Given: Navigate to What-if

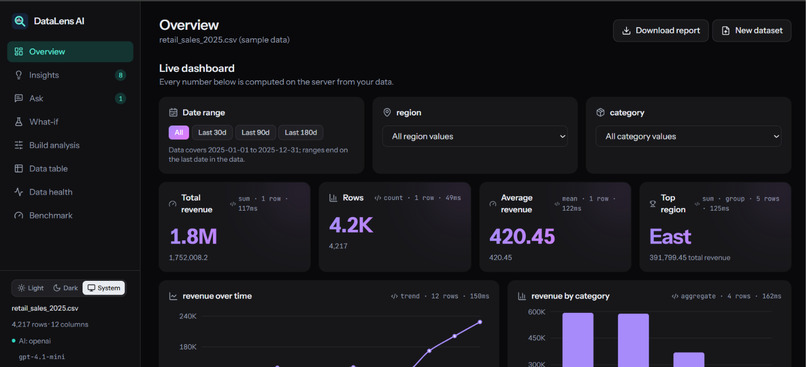Looking at the screenshot, I should (70, 122).
